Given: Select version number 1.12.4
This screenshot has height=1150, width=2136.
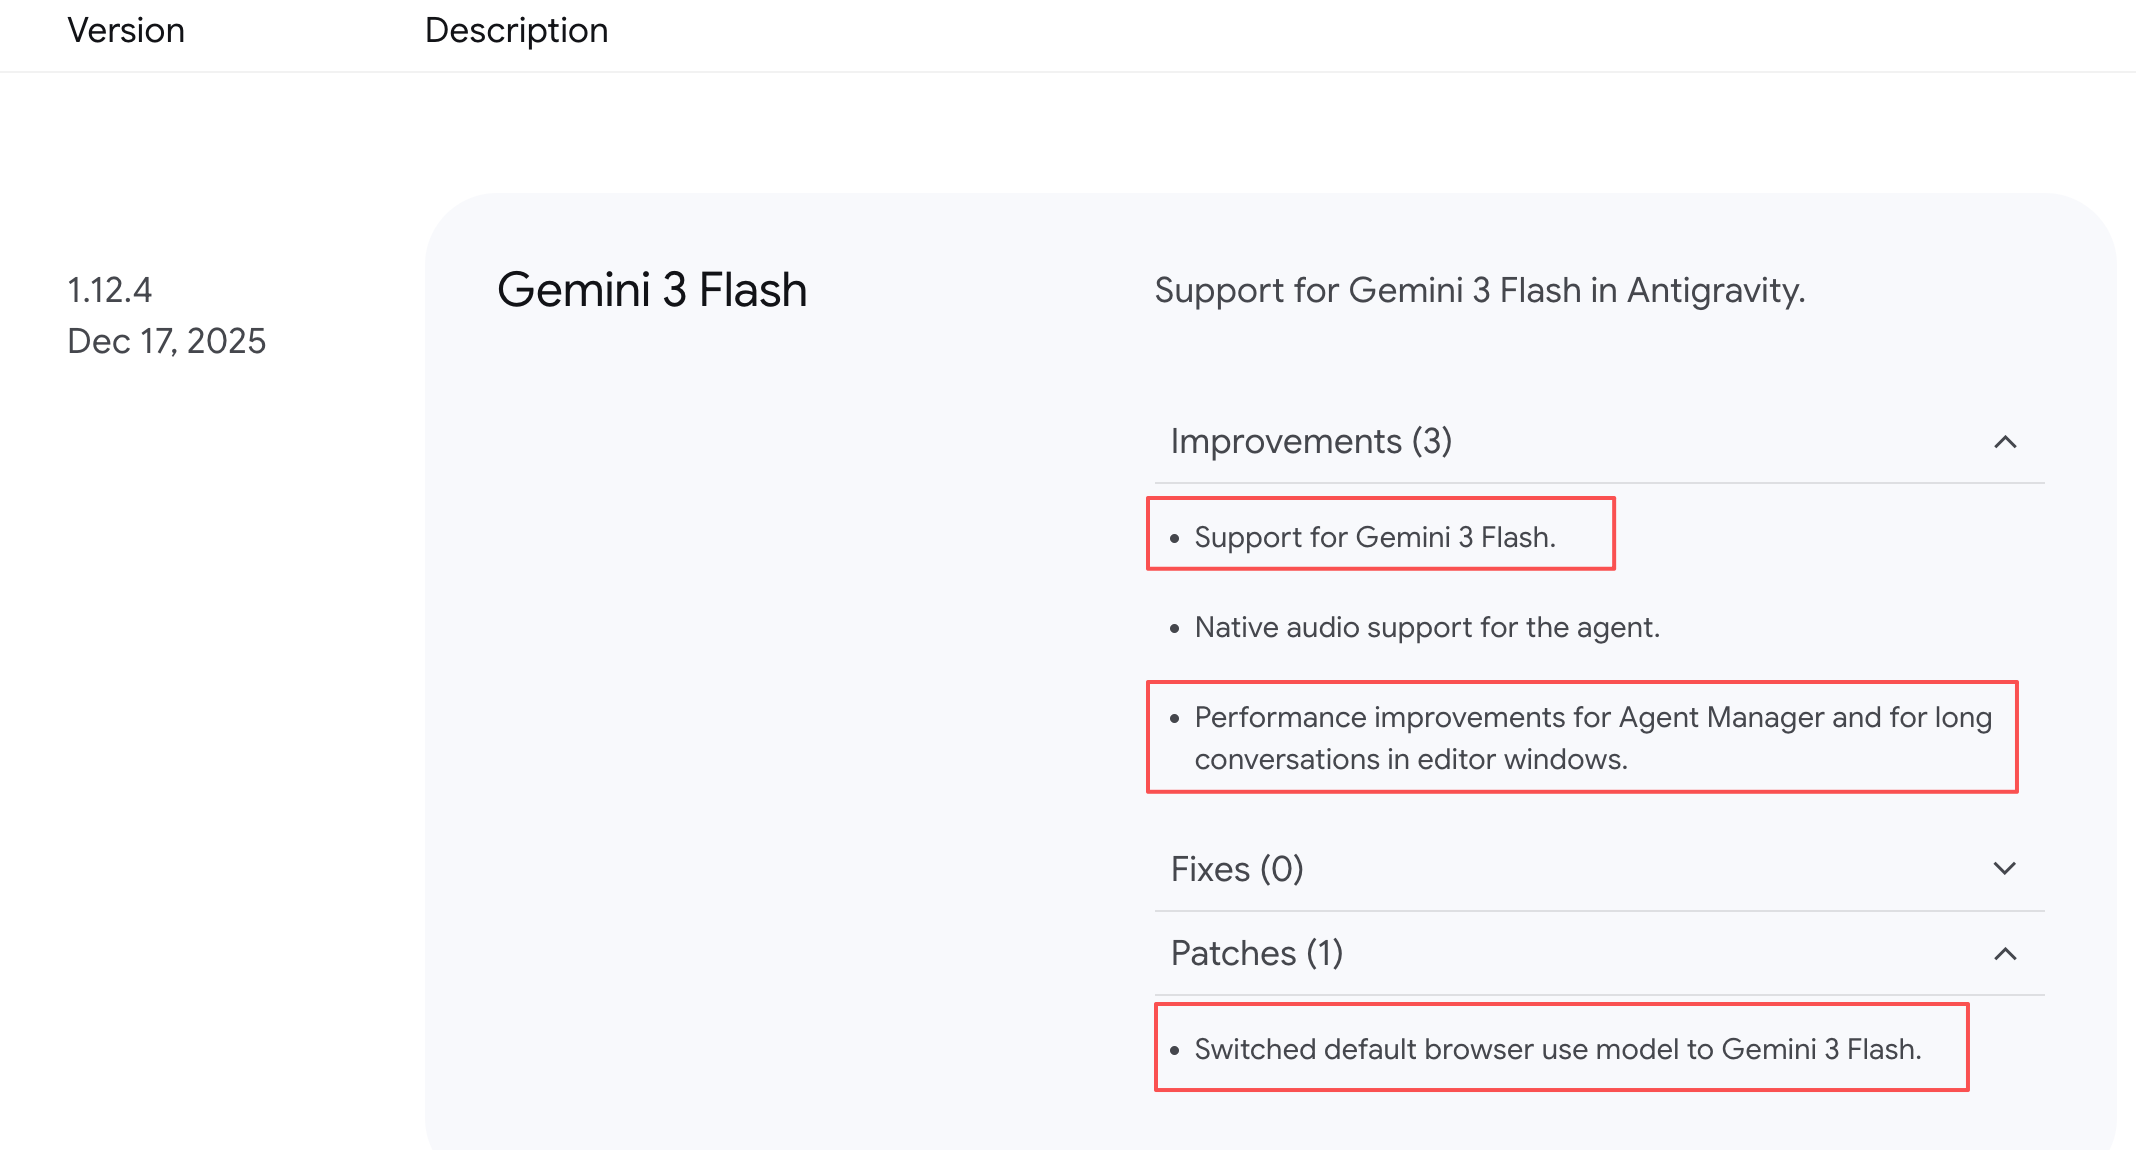Looking at the screenshot, I should pyautogui.click(x=110, y=290).
